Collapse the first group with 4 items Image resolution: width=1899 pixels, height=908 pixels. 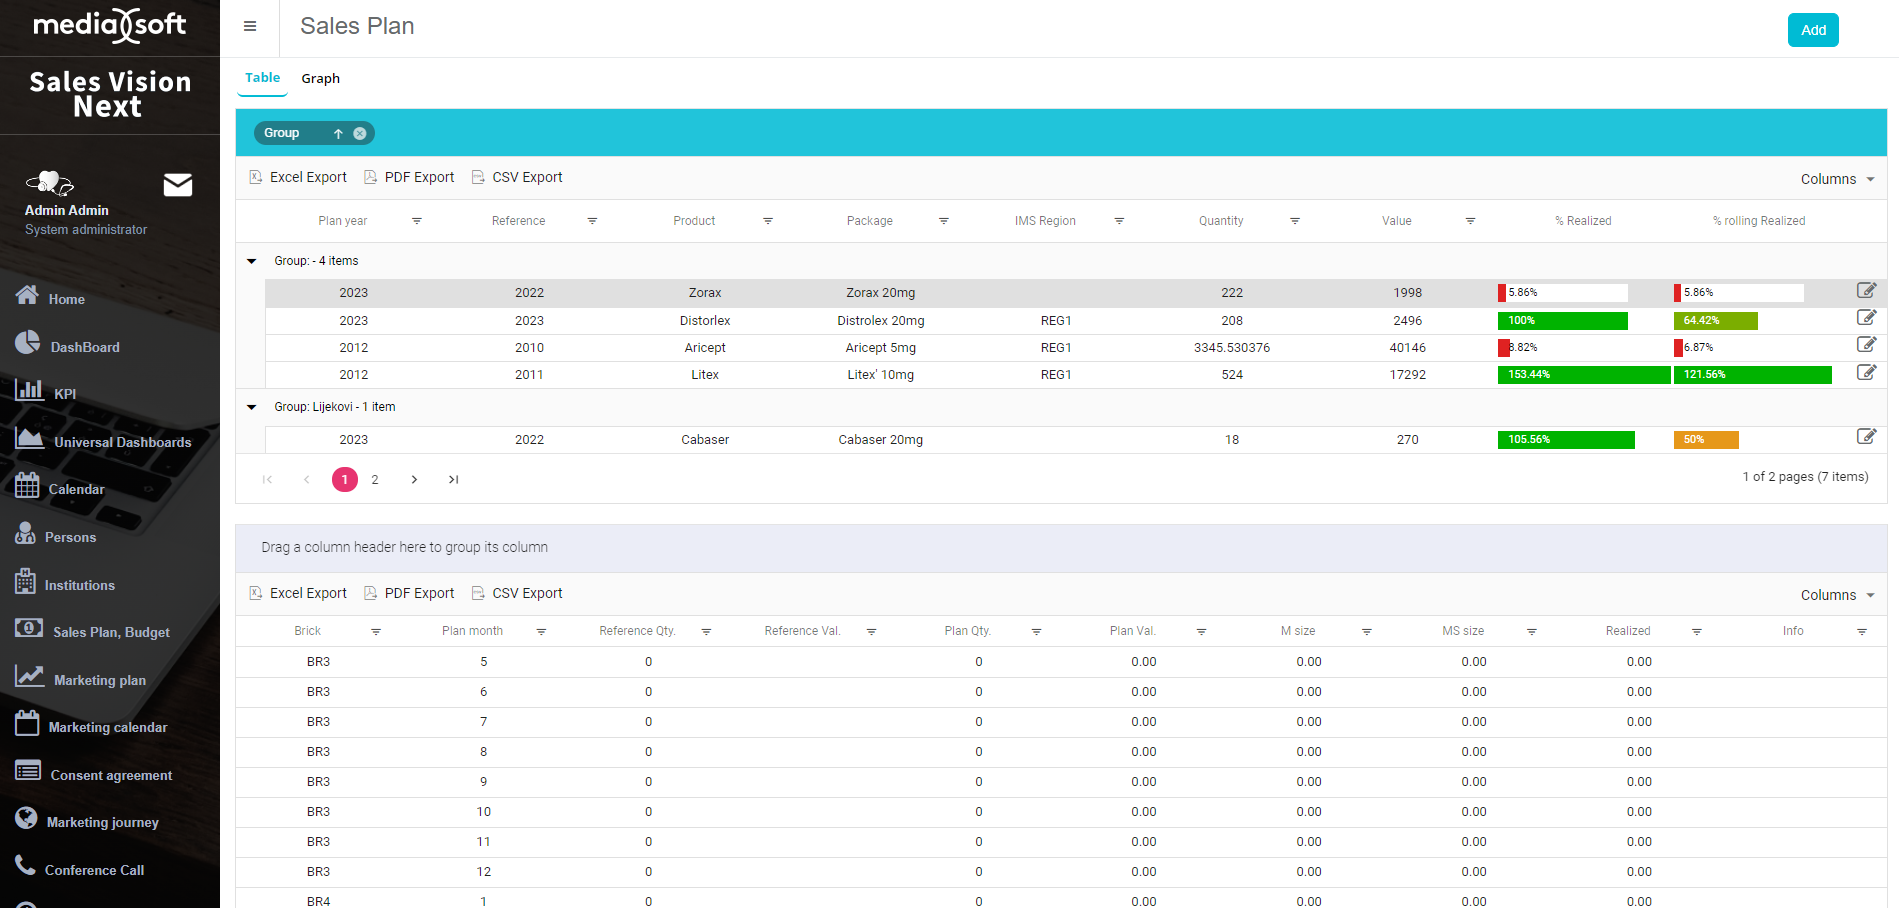point(252,261)
